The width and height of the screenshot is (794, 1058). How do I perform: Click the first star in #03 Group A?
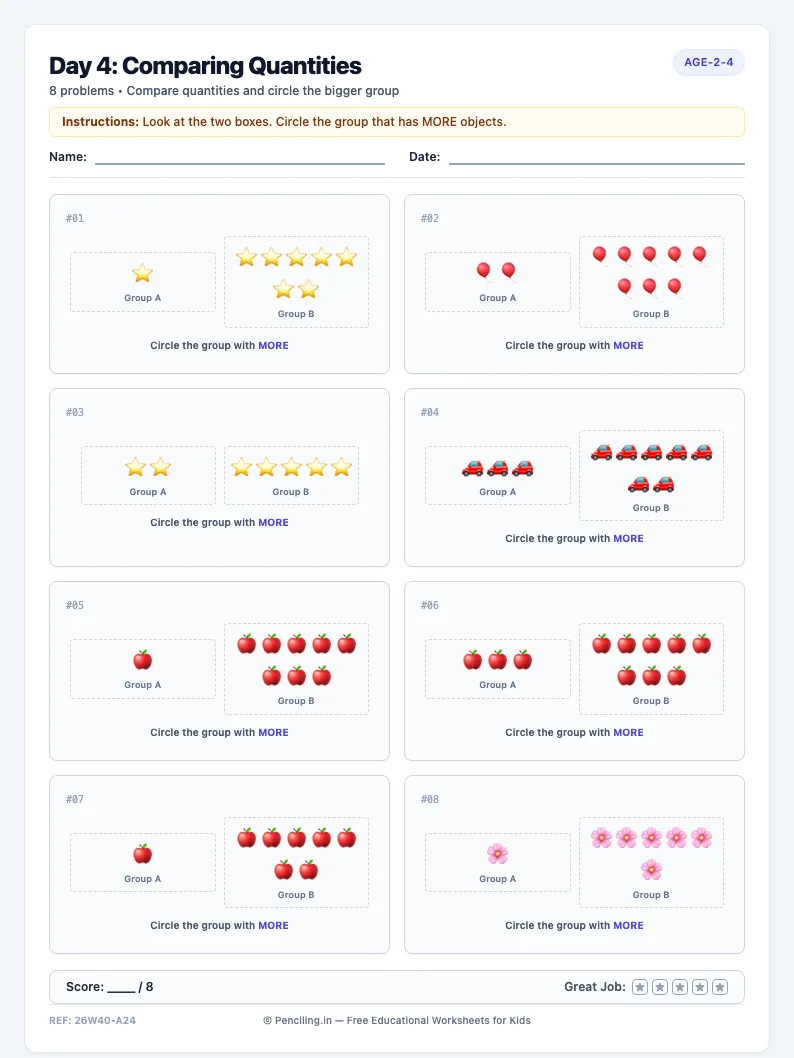point(135,467)
